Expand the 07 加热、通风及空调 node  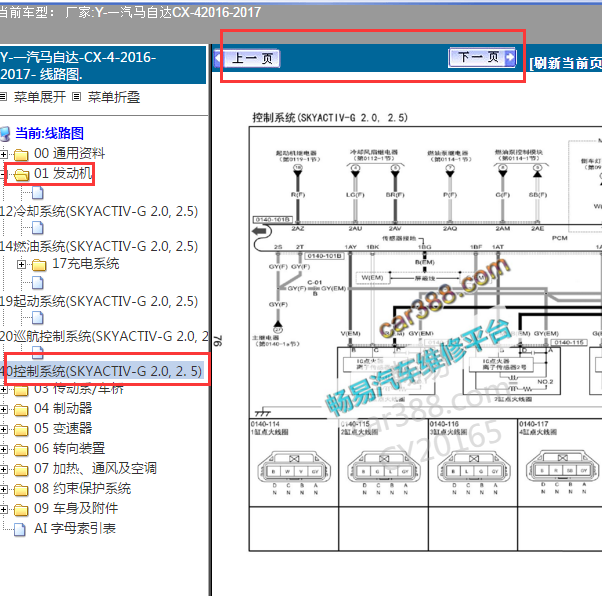tap(3, 469)
